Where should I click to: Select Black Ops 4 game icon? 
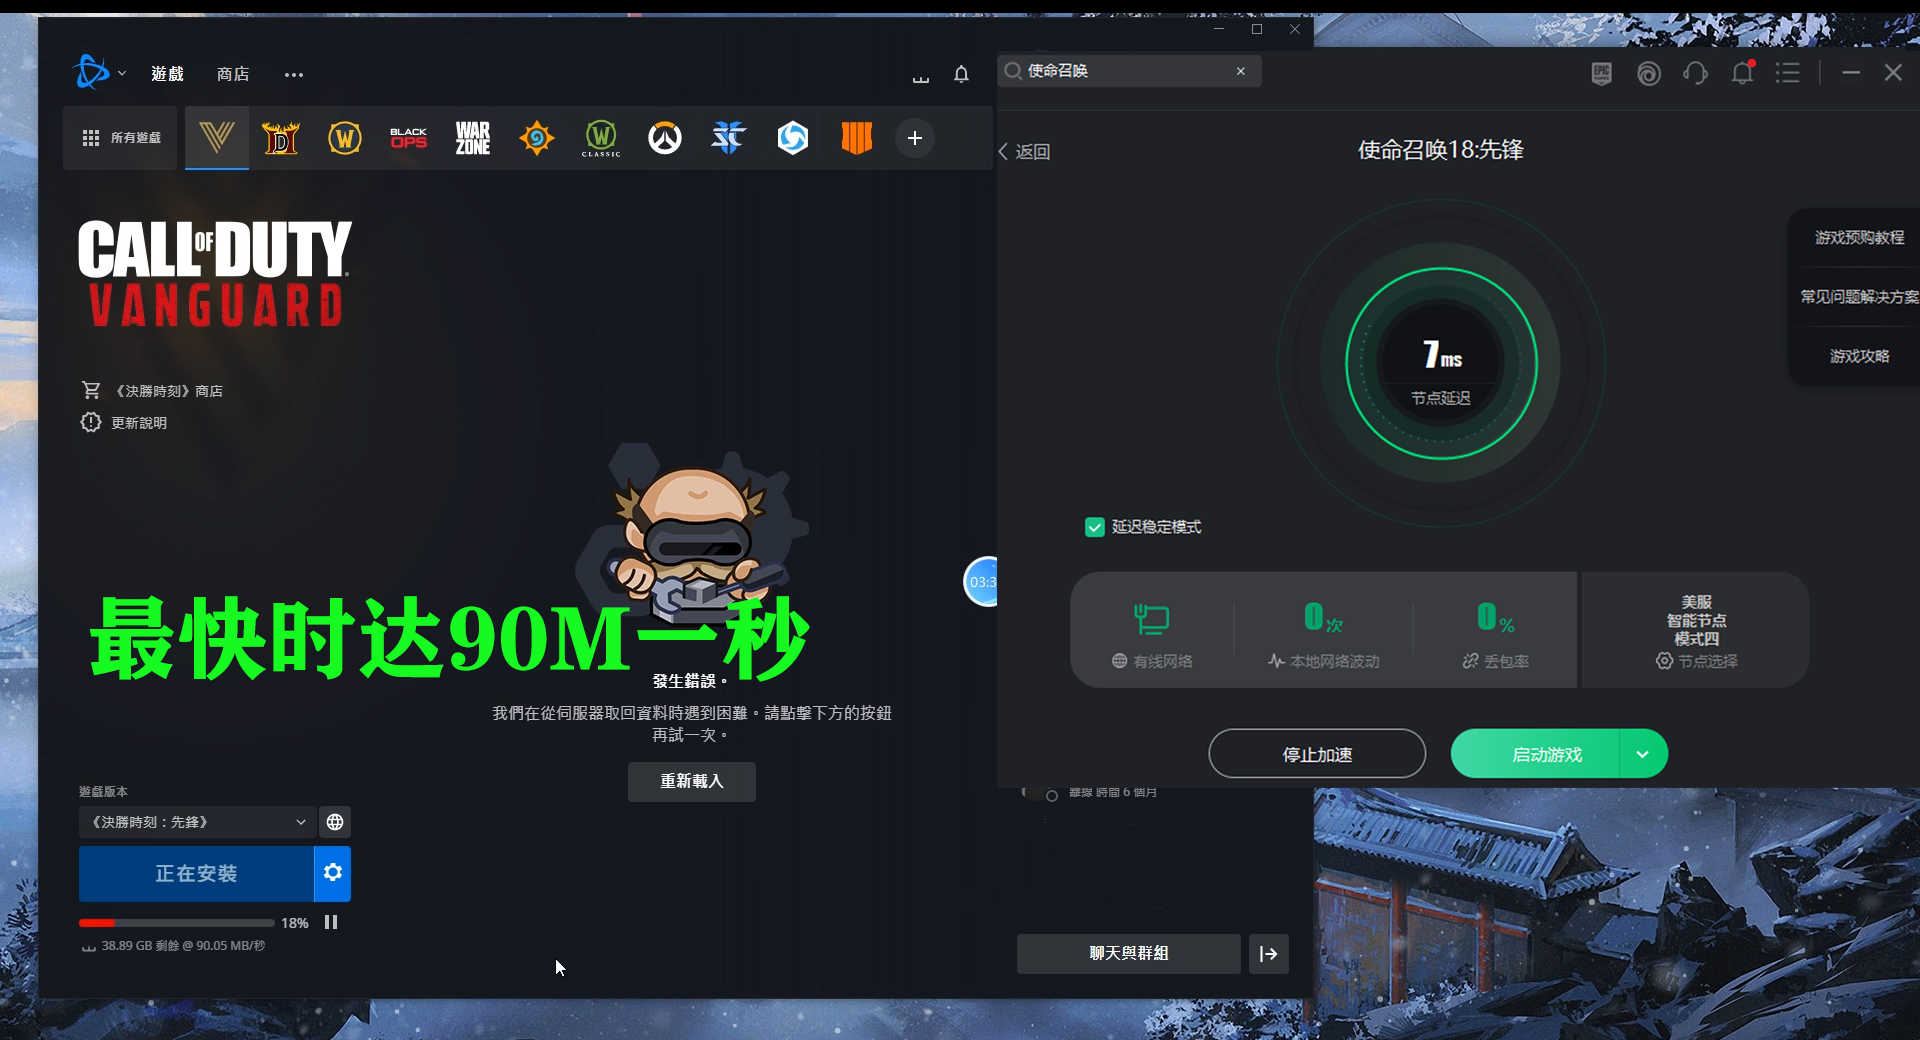click(x=857, y=138)
